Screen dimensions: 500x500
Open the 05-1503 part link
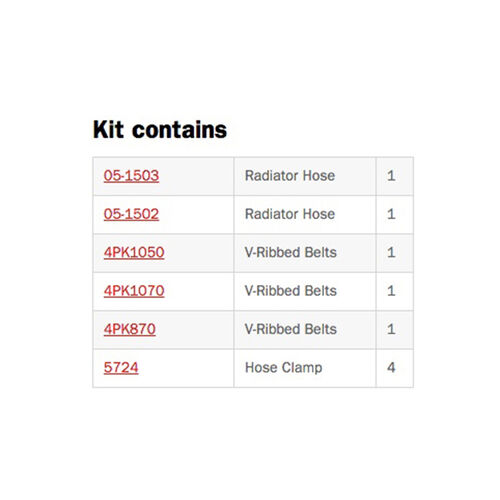coord(131,176)
